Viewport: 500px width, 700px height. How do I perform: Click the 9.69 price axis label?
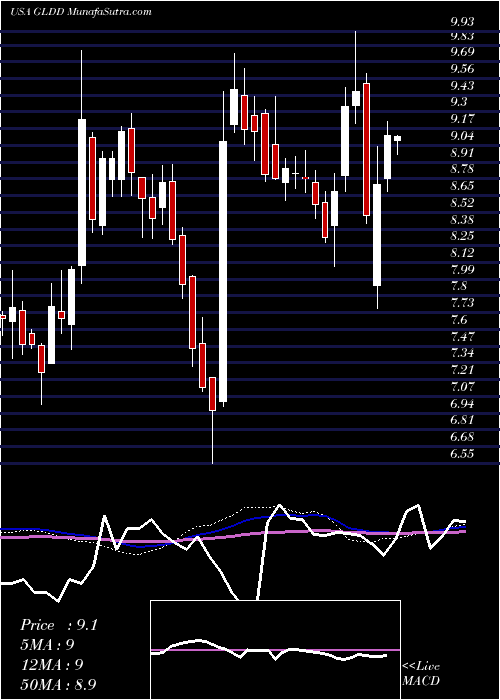(x=462, y=51)
